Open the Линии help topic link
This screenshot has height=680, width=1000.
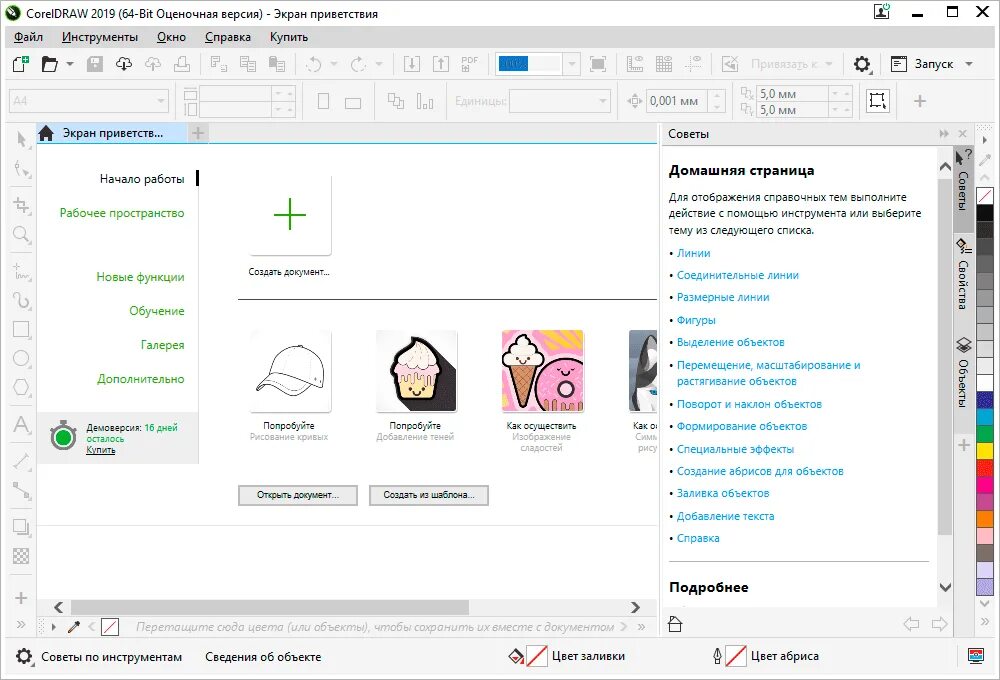[693, 253]
